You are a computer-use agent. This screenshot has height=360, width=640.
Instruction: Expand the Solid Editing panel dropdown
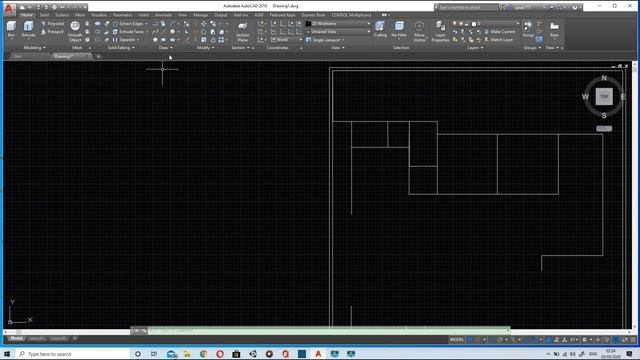coord(121,48)
